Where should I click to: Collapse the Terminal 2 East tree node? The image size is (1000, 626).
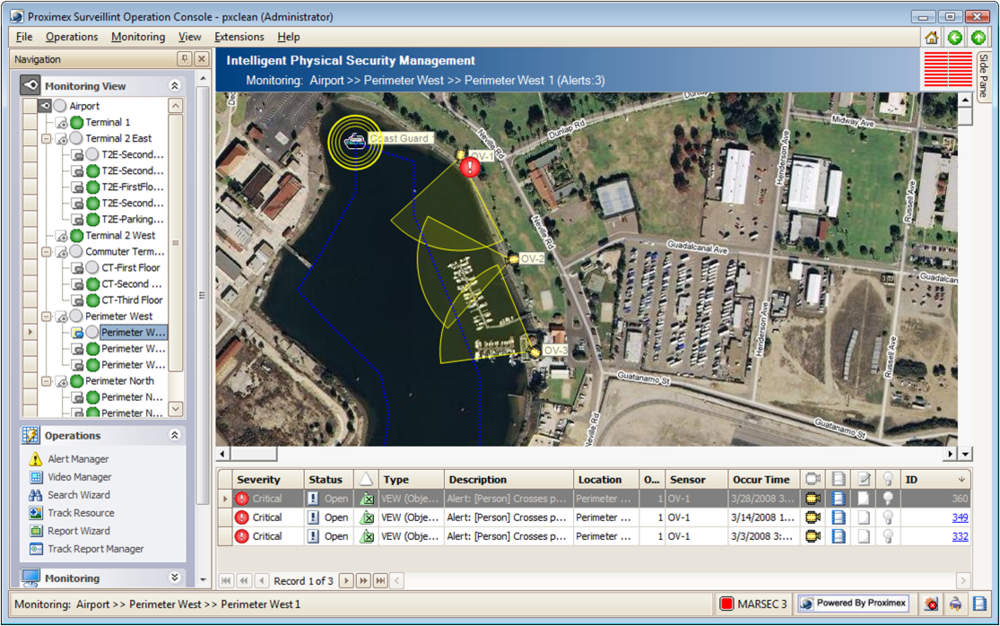(x=46, y=139)
